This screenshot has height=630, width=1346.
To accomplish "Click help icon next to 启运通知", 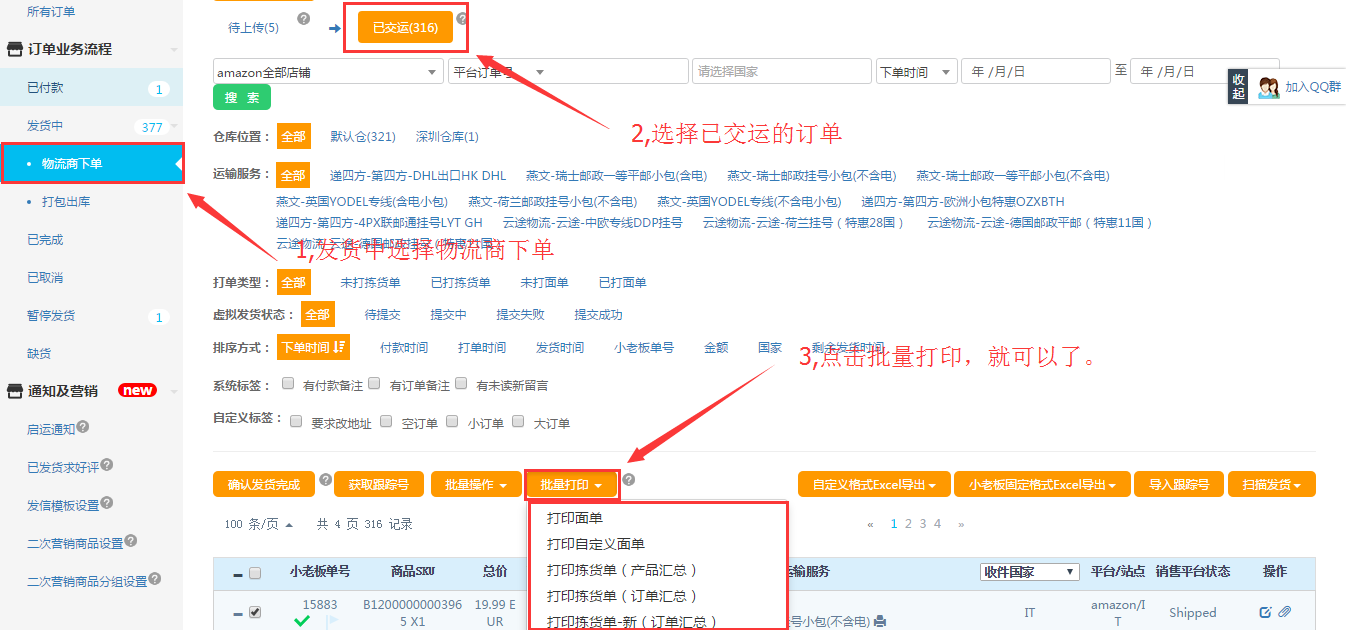I will click(x=83, y=427).
